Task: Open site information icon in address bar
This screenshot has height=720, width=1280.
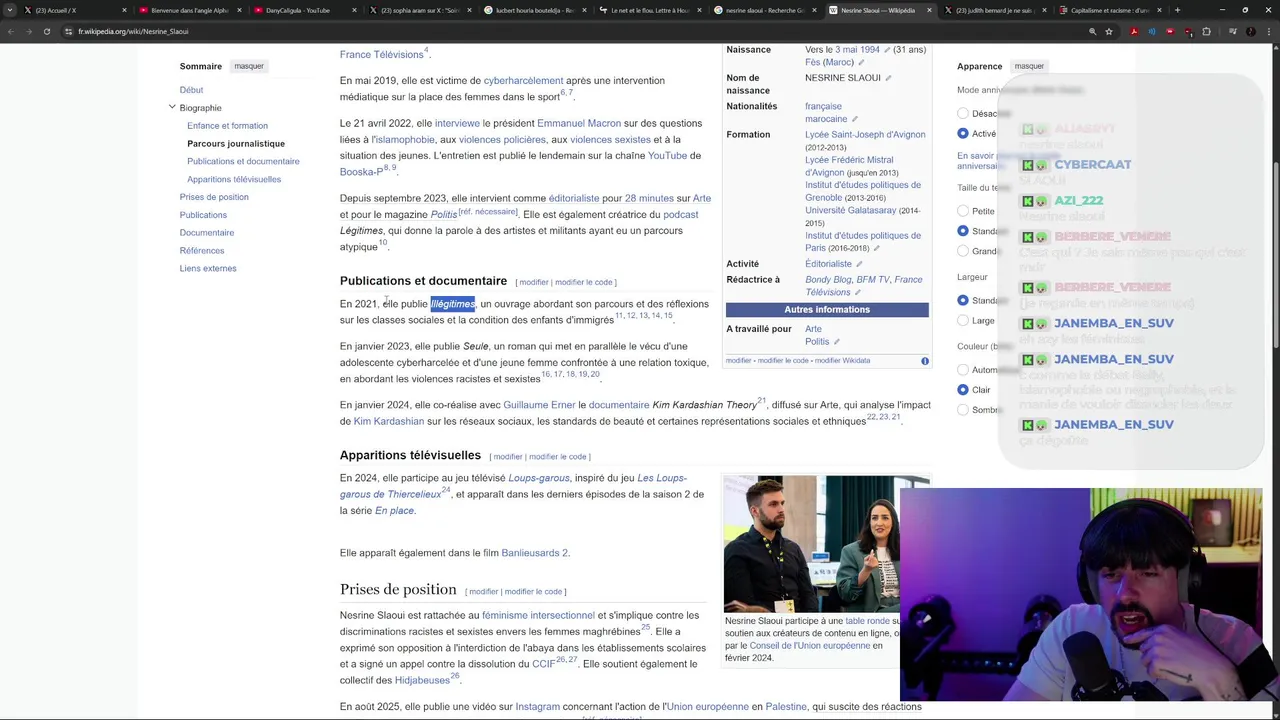Action: (x=68, y=31)
